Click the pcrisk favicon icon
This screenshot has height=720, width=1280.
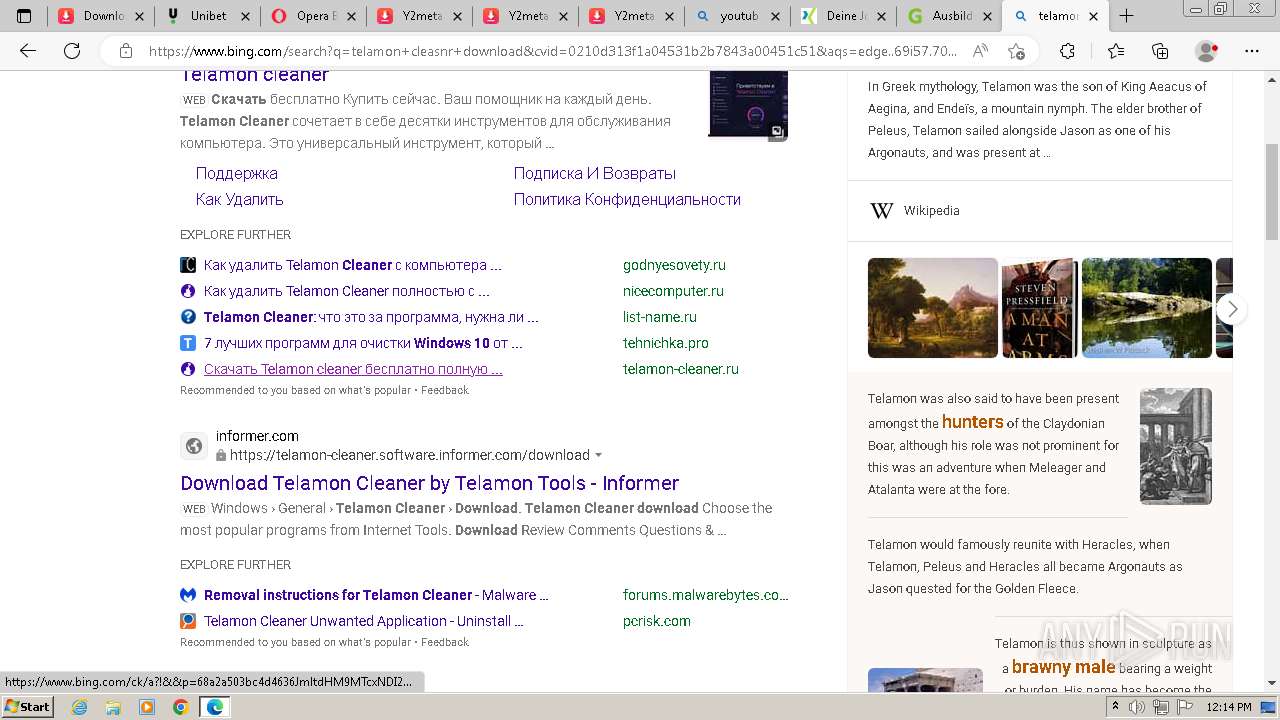click(188, 621)
